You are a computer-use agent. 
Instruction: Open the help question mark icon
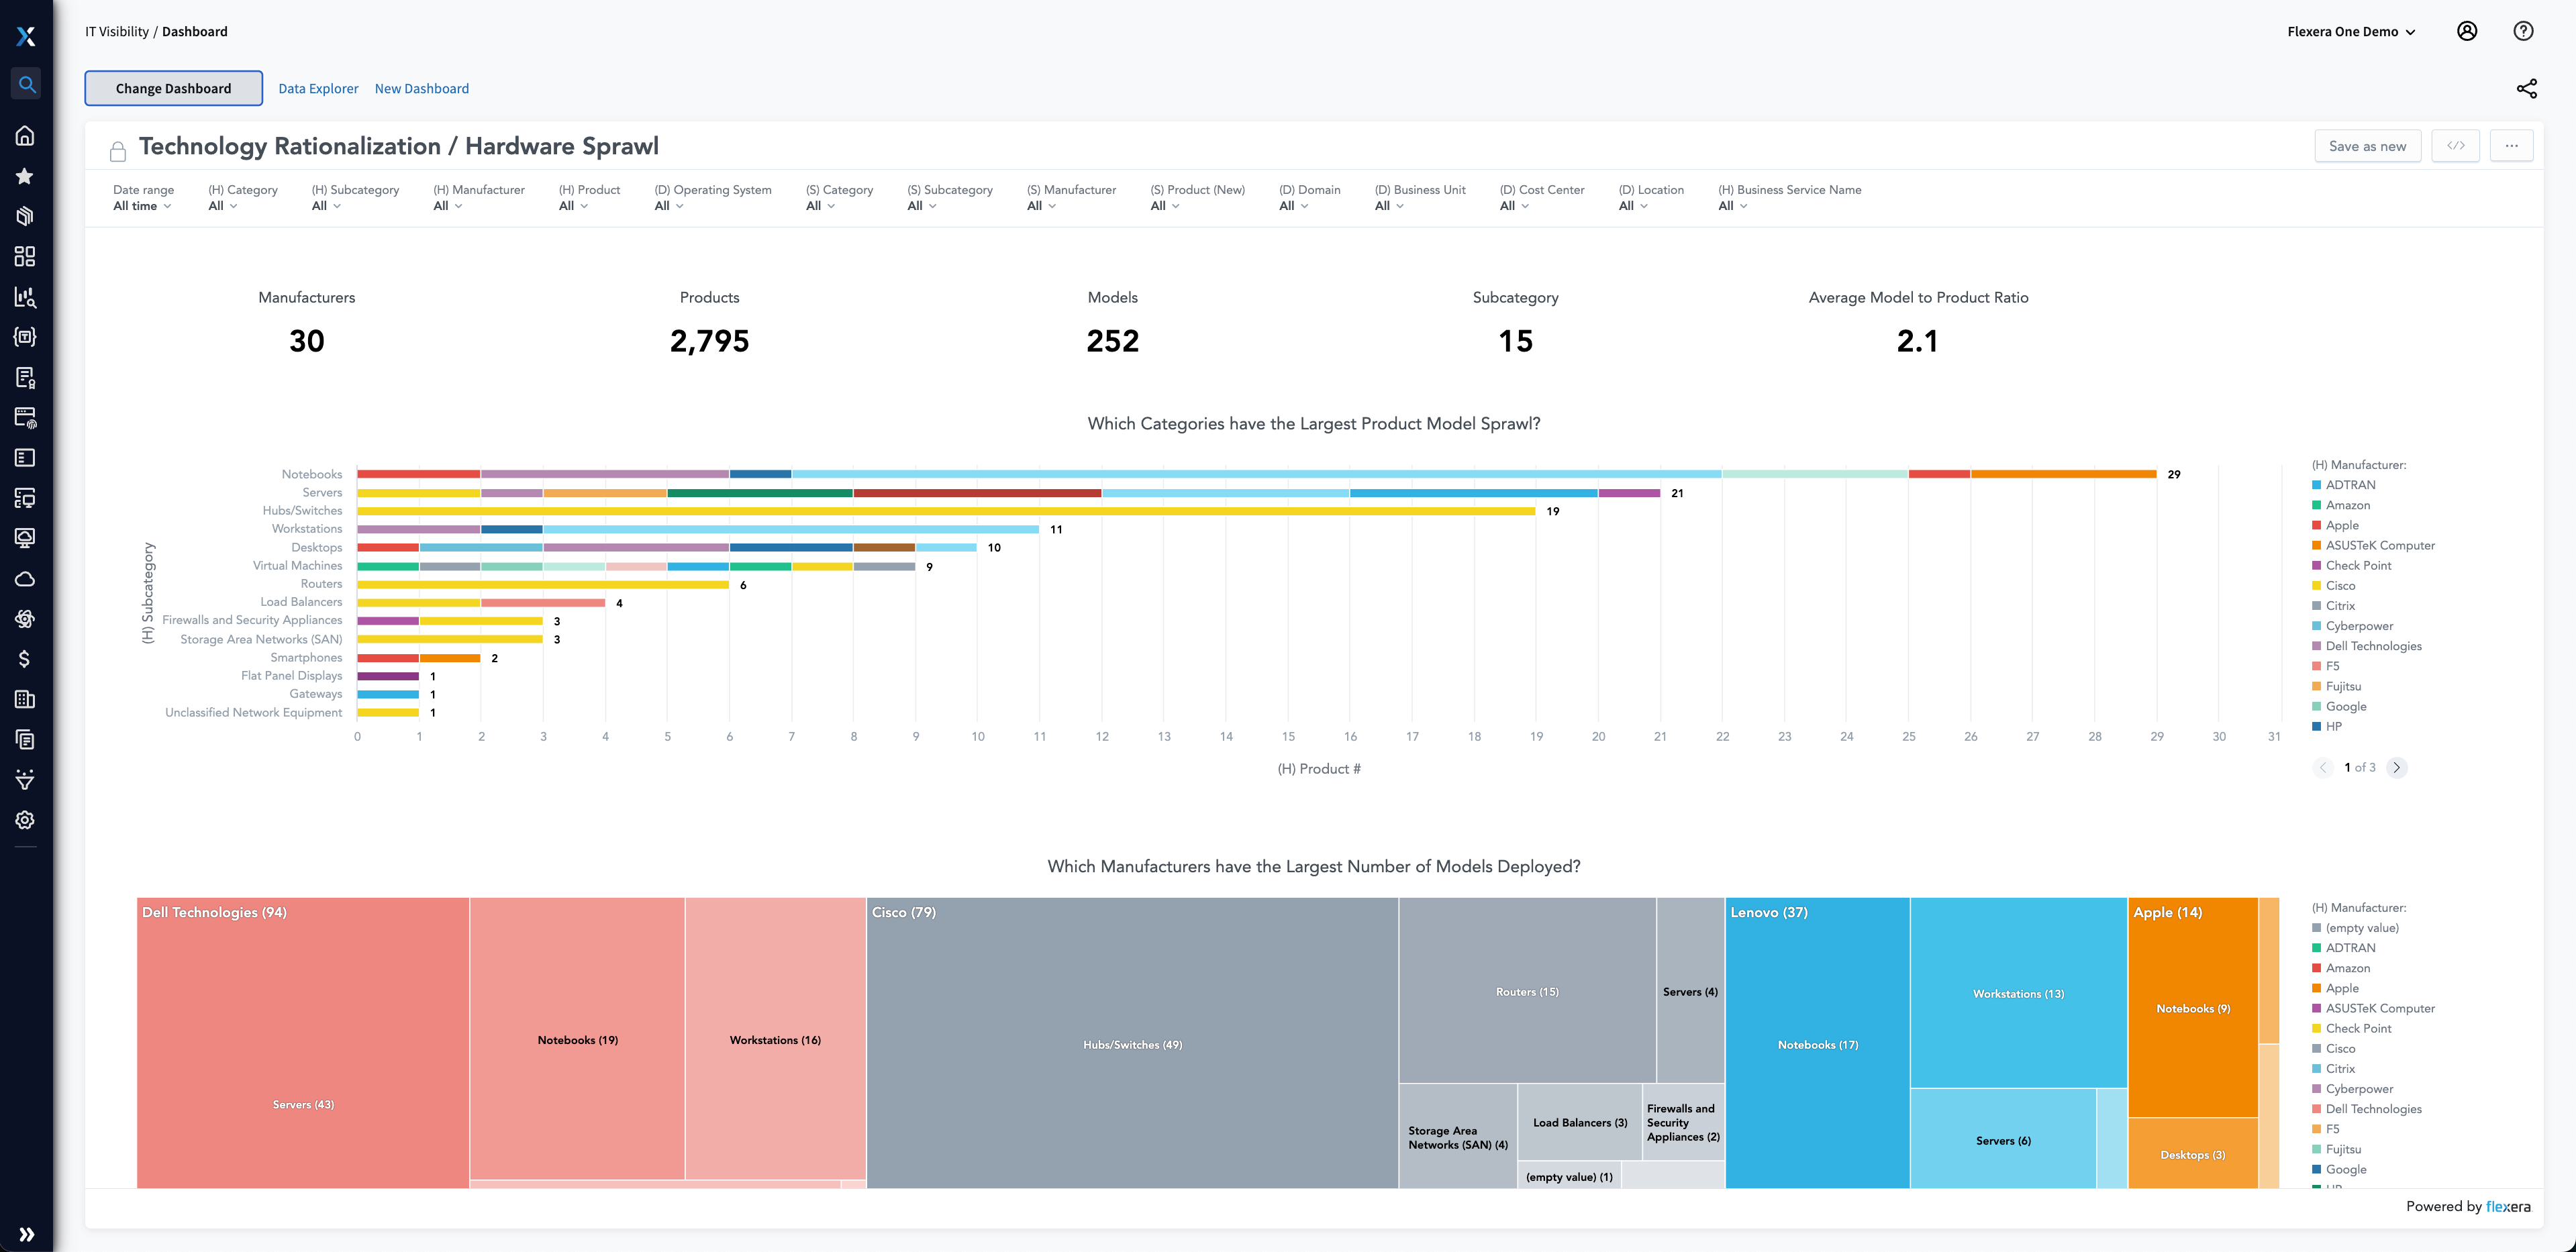2523,31
